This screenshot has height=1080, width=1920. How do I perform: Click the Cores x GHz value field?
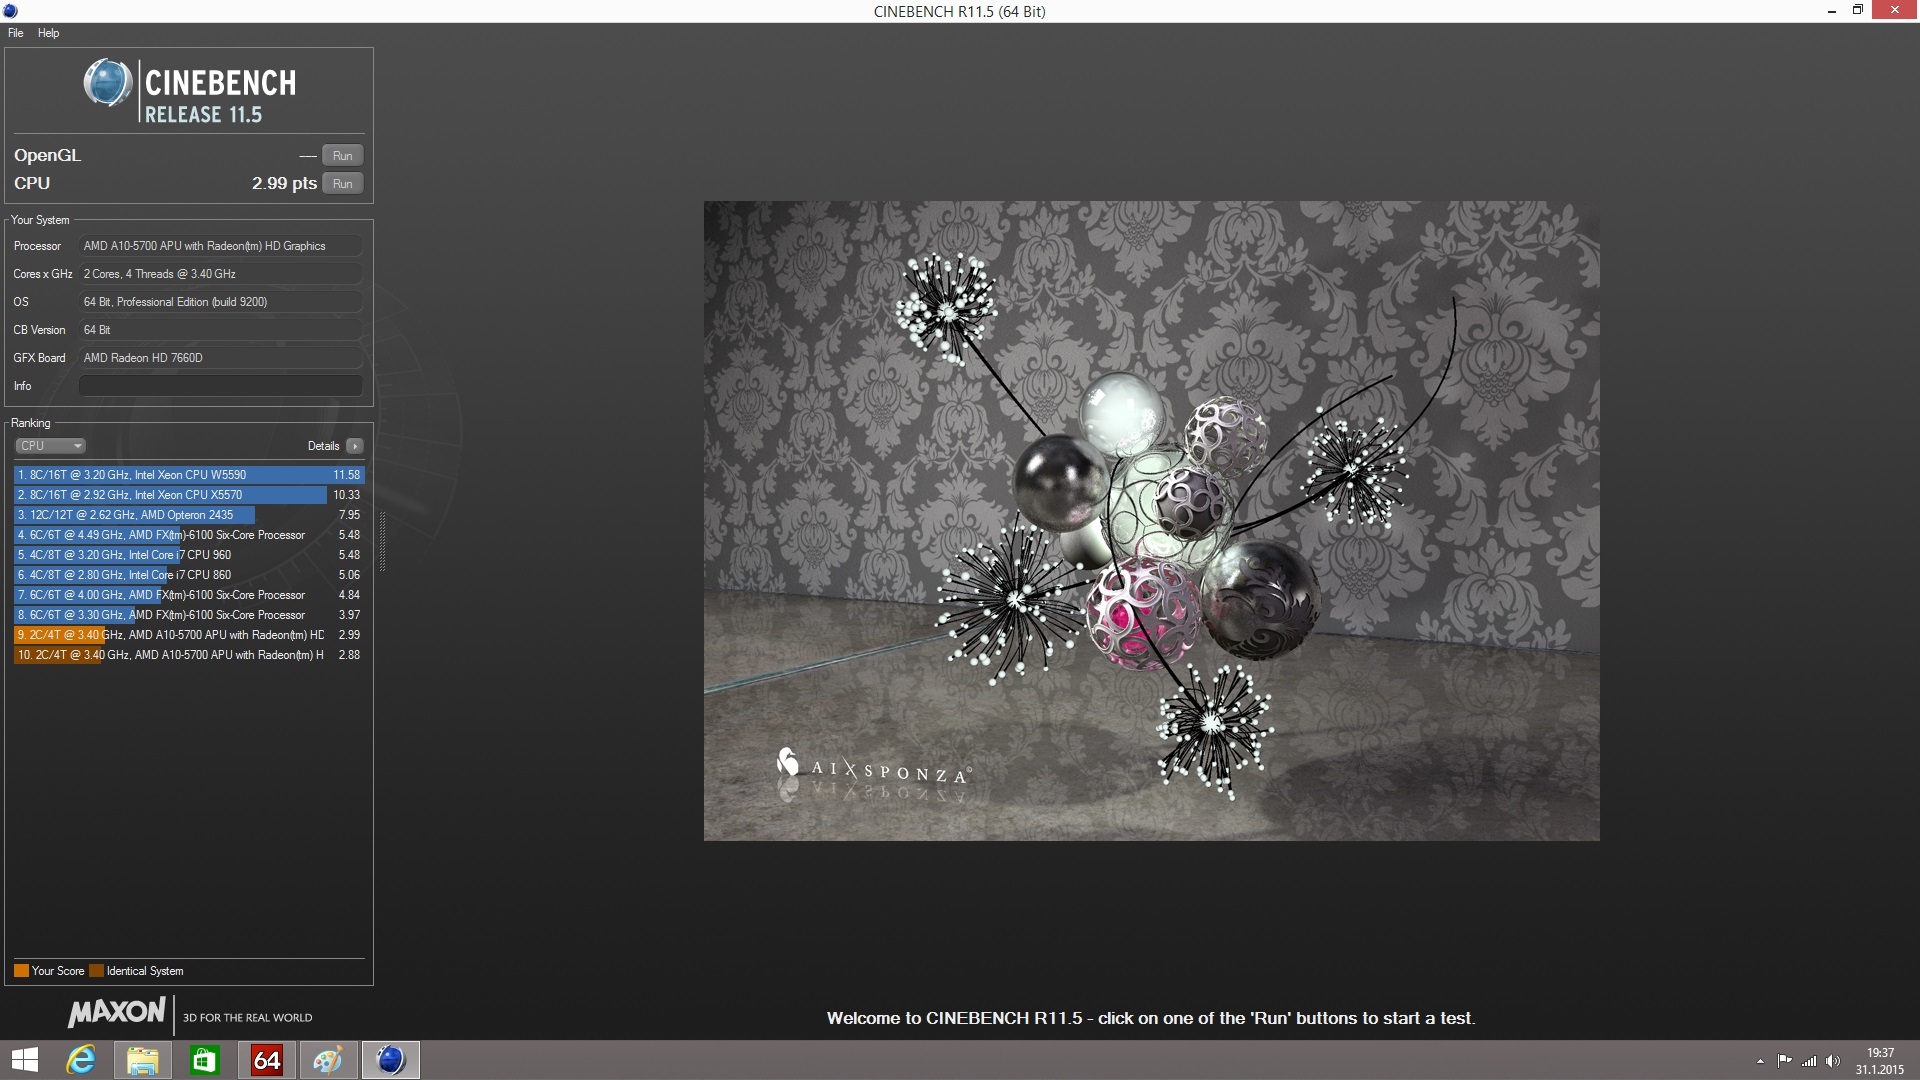click(x=220, y=274)
